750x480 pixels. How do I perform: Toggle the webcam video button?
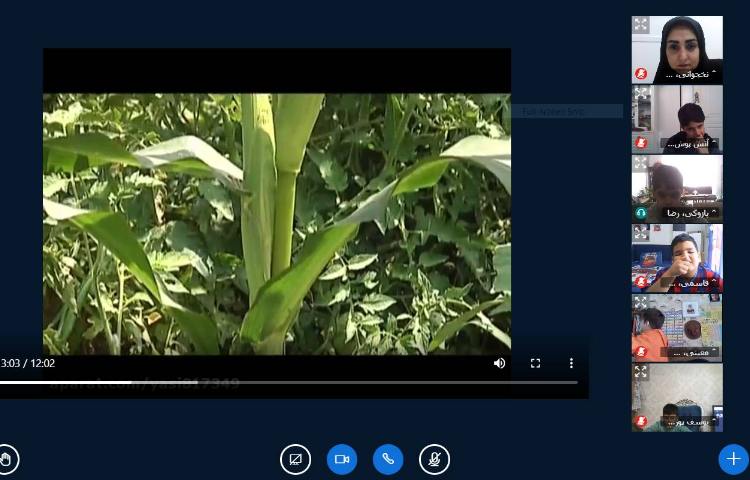[341, 459]
